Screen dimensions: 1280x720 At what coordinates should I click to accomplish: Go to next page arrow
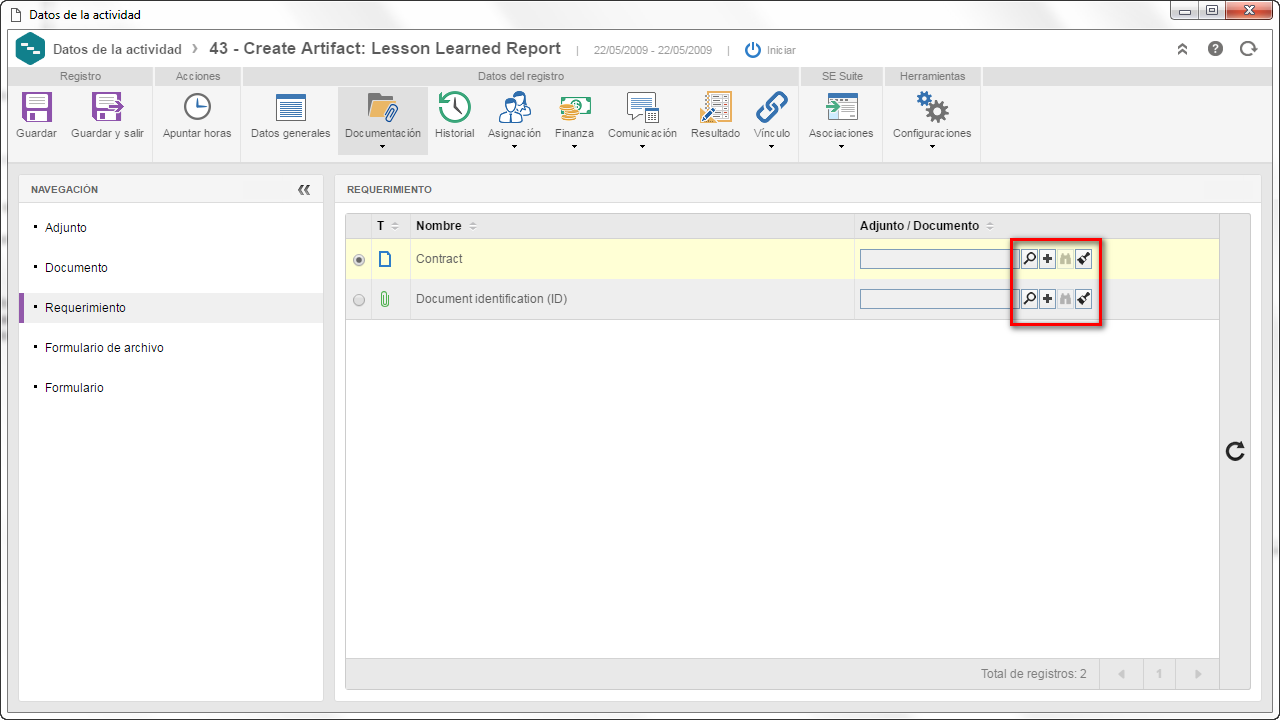1197,674
